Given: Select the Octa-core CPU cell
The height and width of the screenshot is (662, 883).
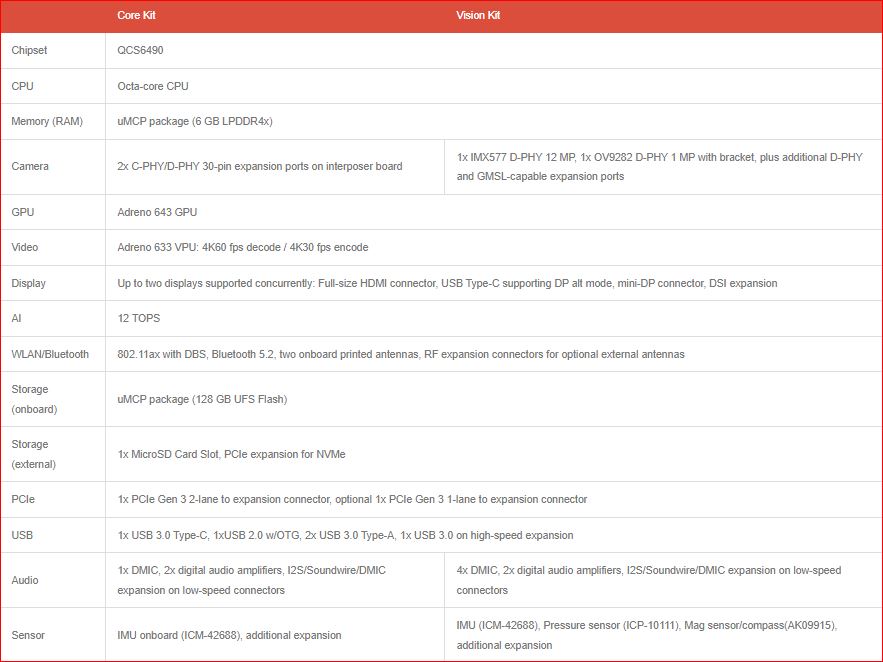Looking at the screenshot, I should pyautogui.click(x=153, y=86).
